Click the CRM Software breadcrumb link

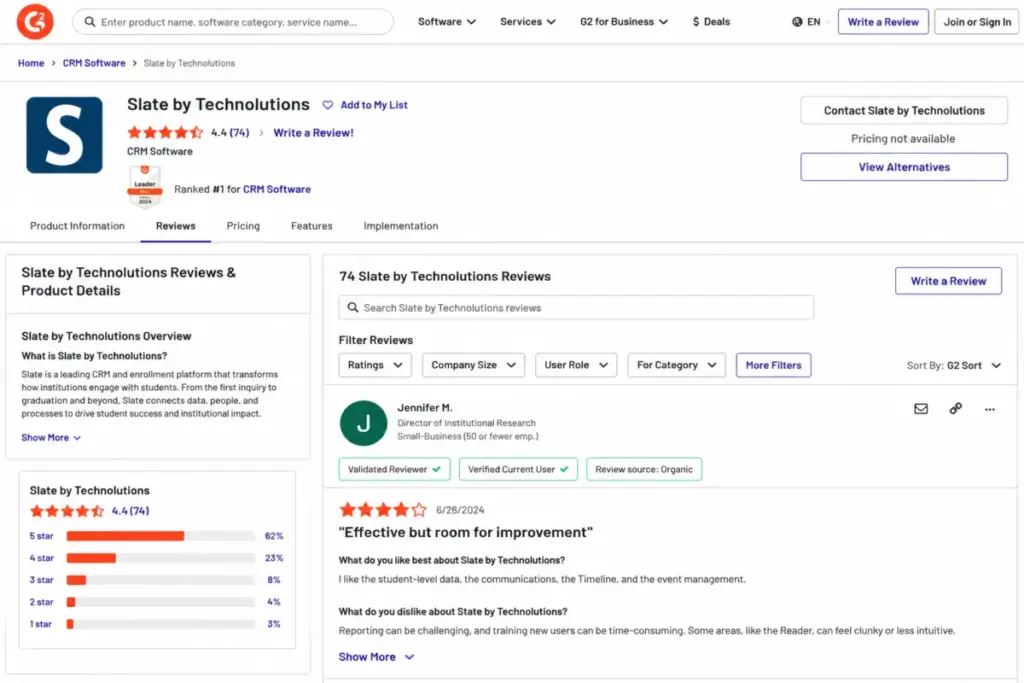click(94, 63)
